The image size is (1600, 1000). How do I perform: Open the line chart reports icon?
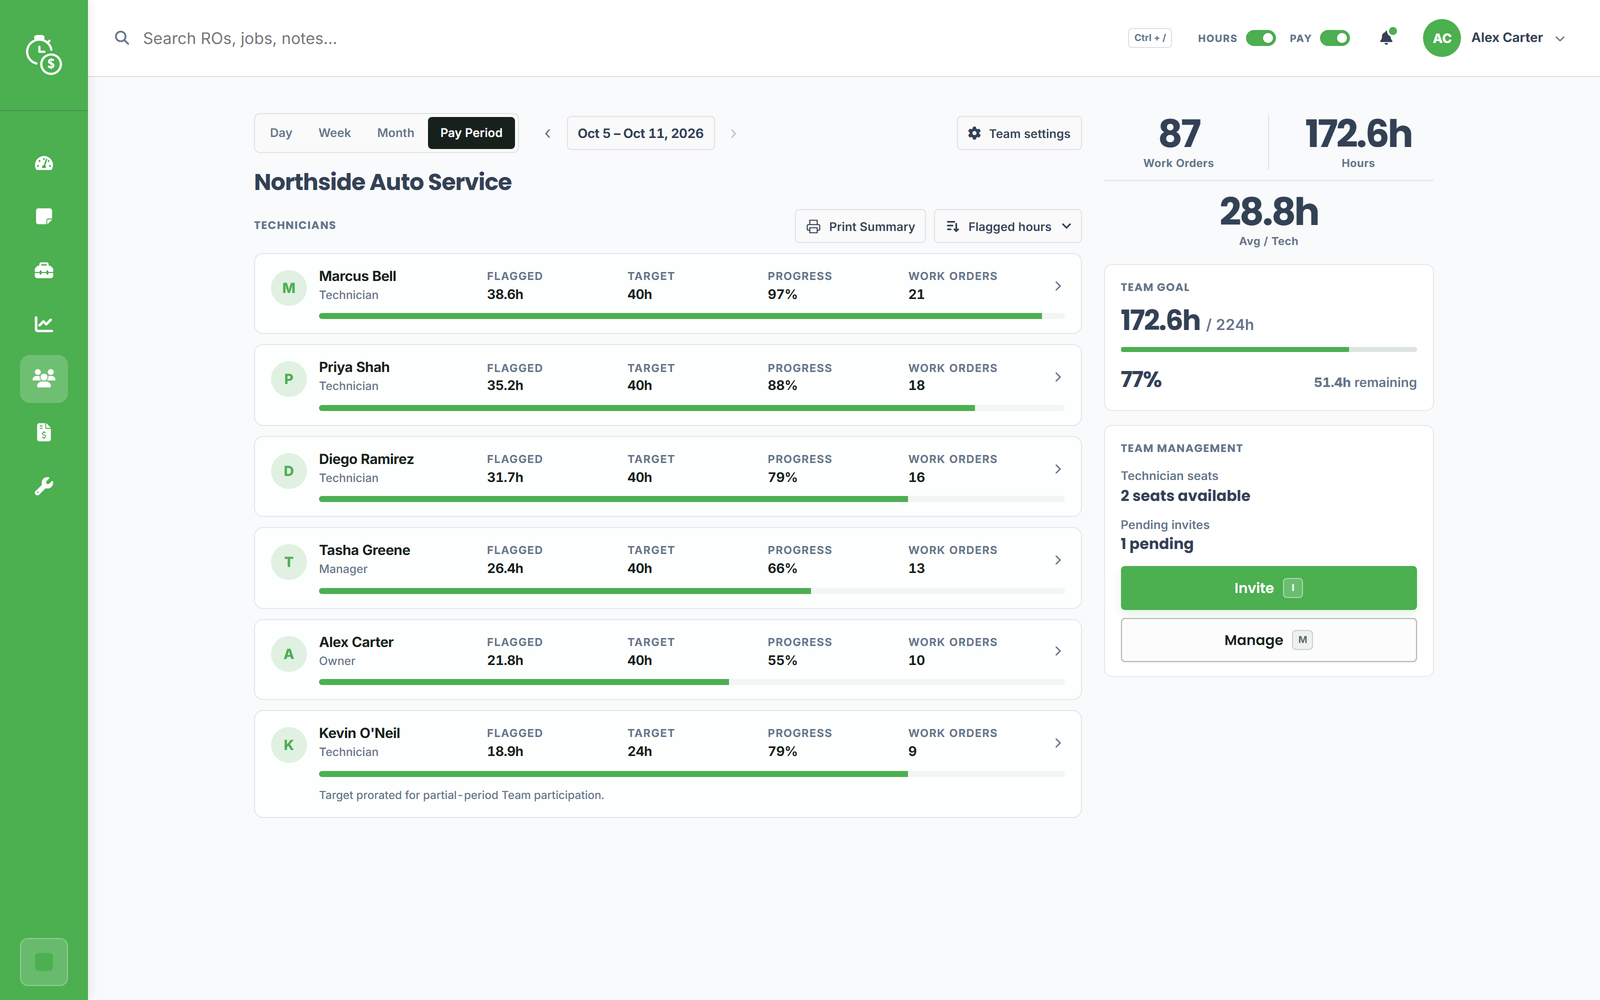[x=44, y=325]
